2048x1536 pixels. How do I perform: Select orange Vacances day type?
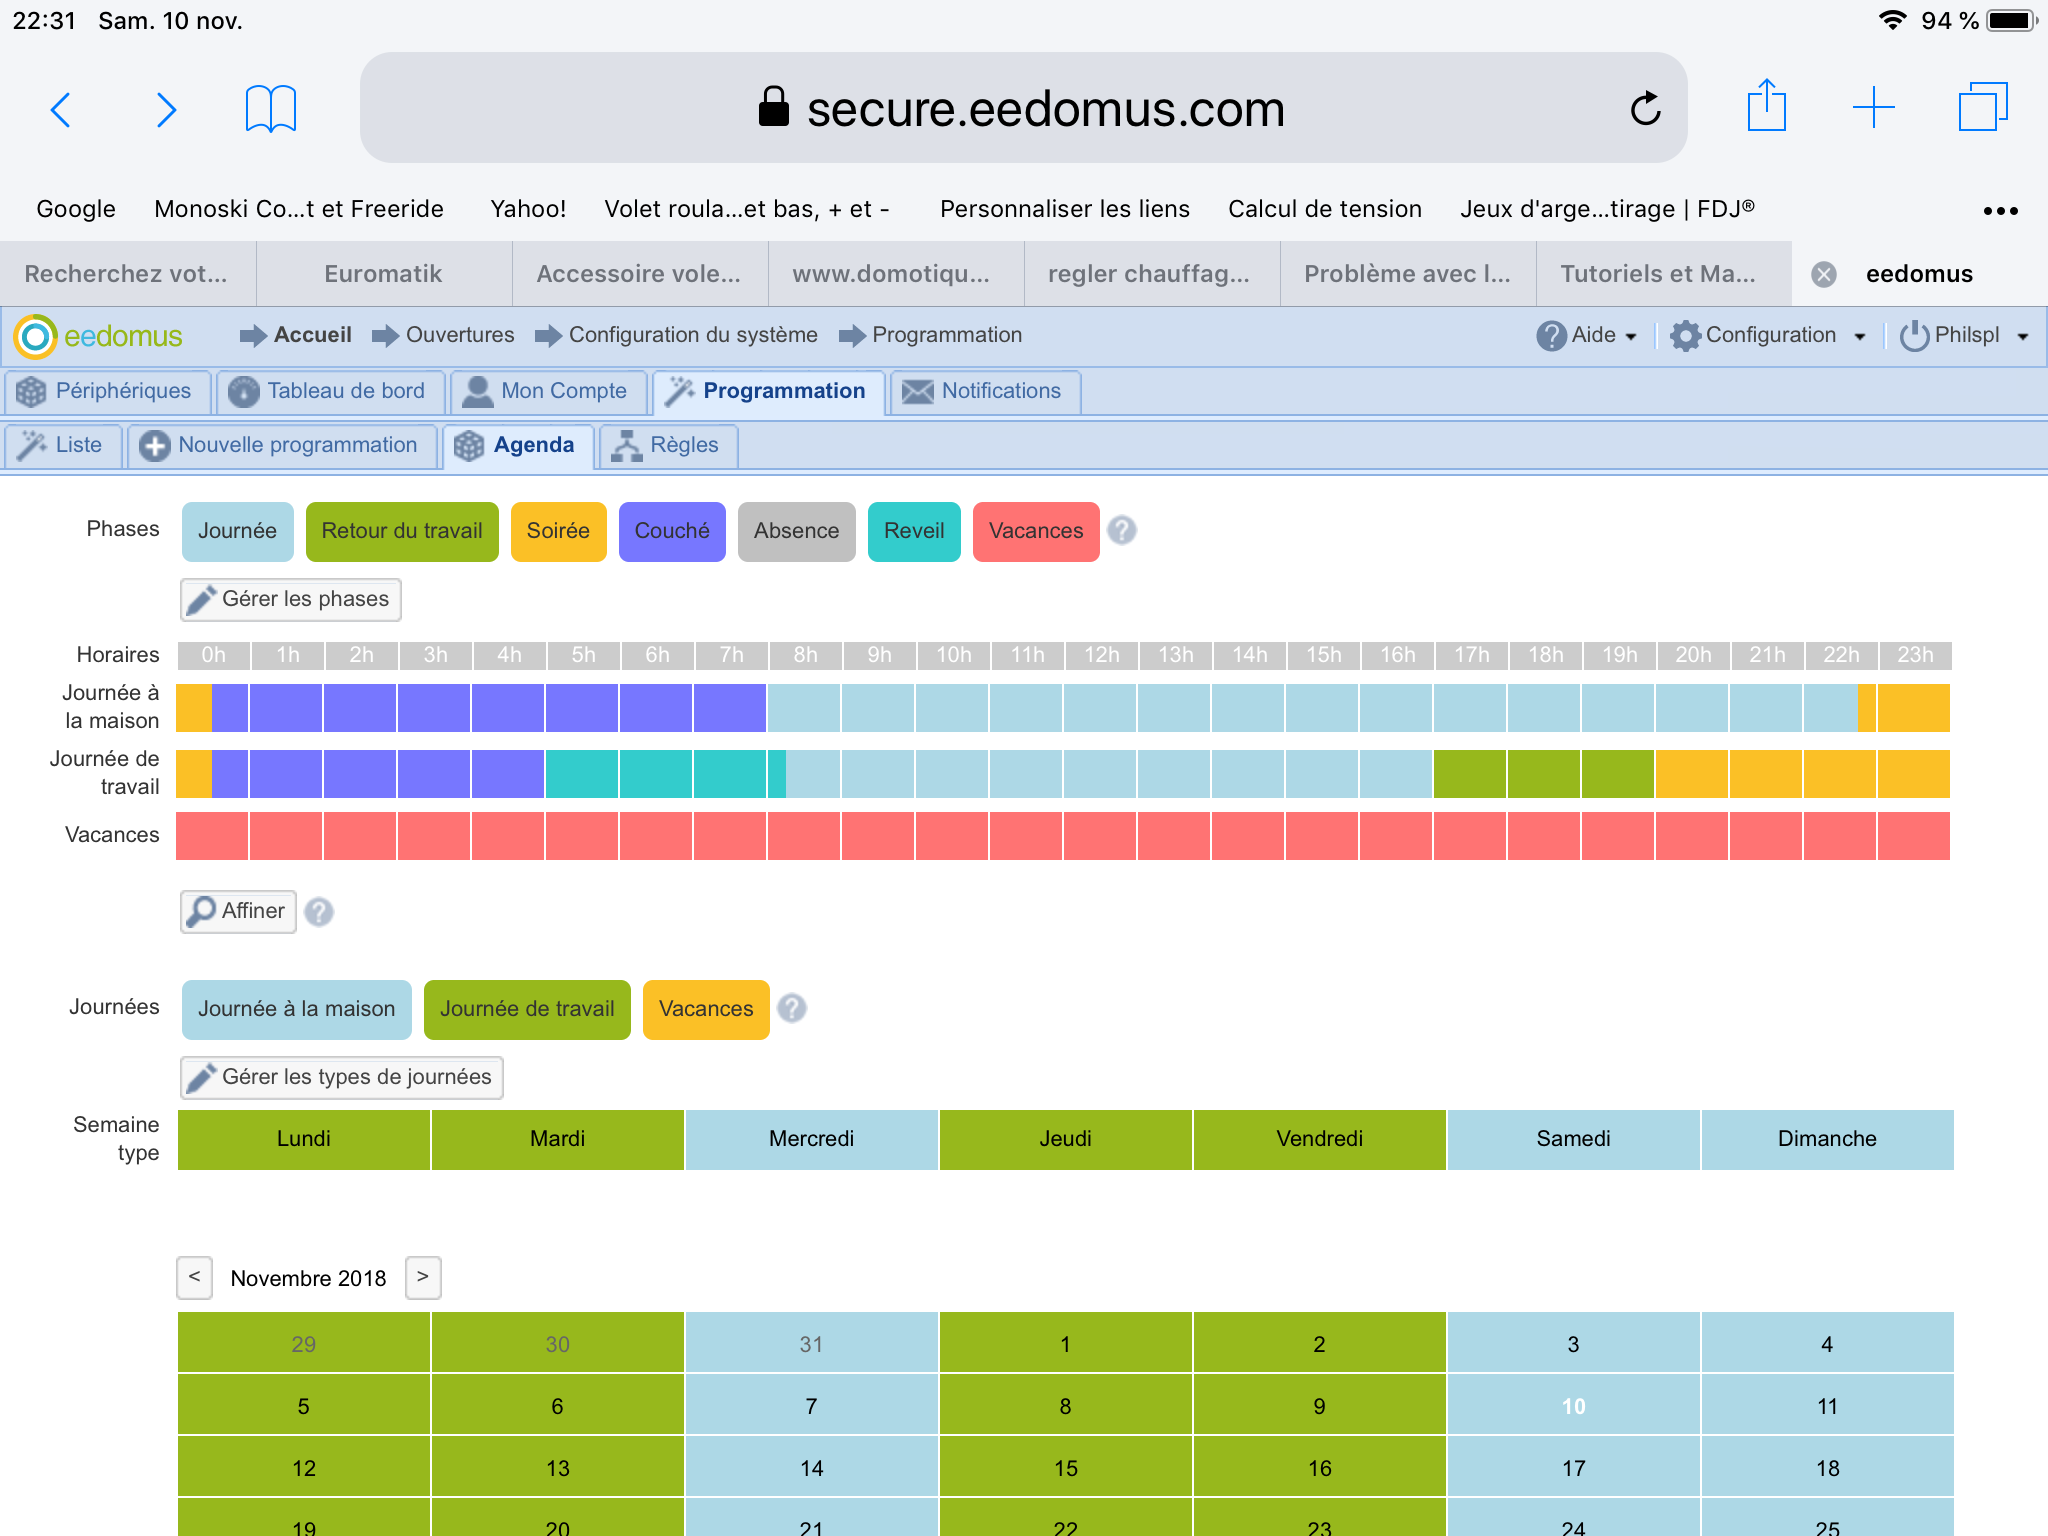pyautogui.click(x=706, y=1009)
